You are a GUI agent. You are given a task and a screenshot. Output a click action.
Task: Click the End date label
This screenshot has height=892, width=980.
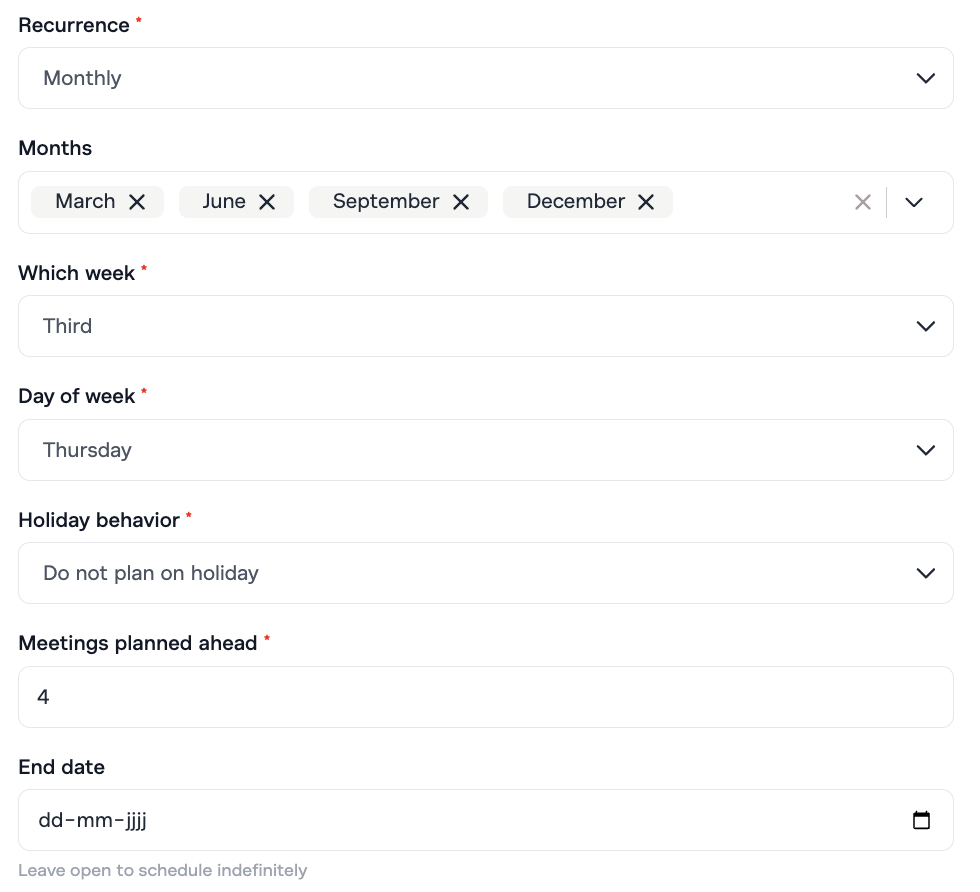pyautogui.click(x=61, y=767)
